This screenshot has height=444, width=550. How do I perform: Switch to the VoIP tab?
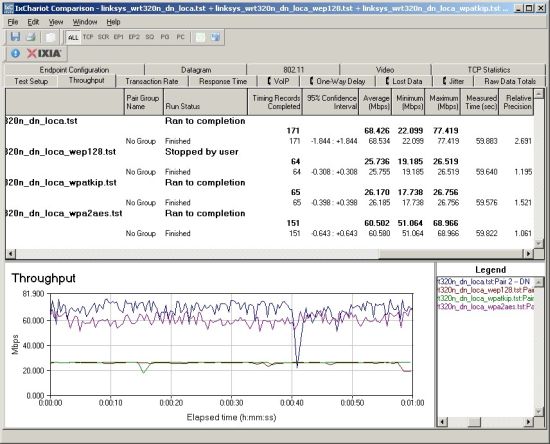tap(279, 81)
